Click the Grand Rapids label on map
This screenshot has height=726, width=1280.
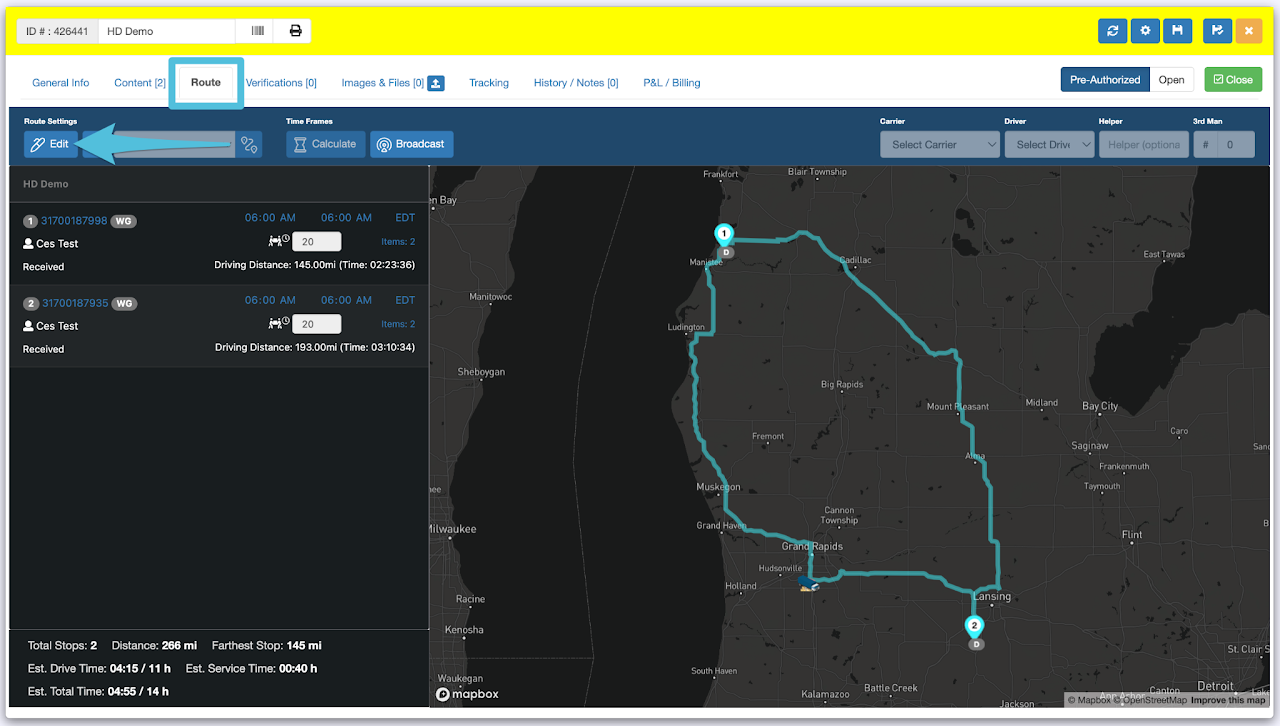812,546
